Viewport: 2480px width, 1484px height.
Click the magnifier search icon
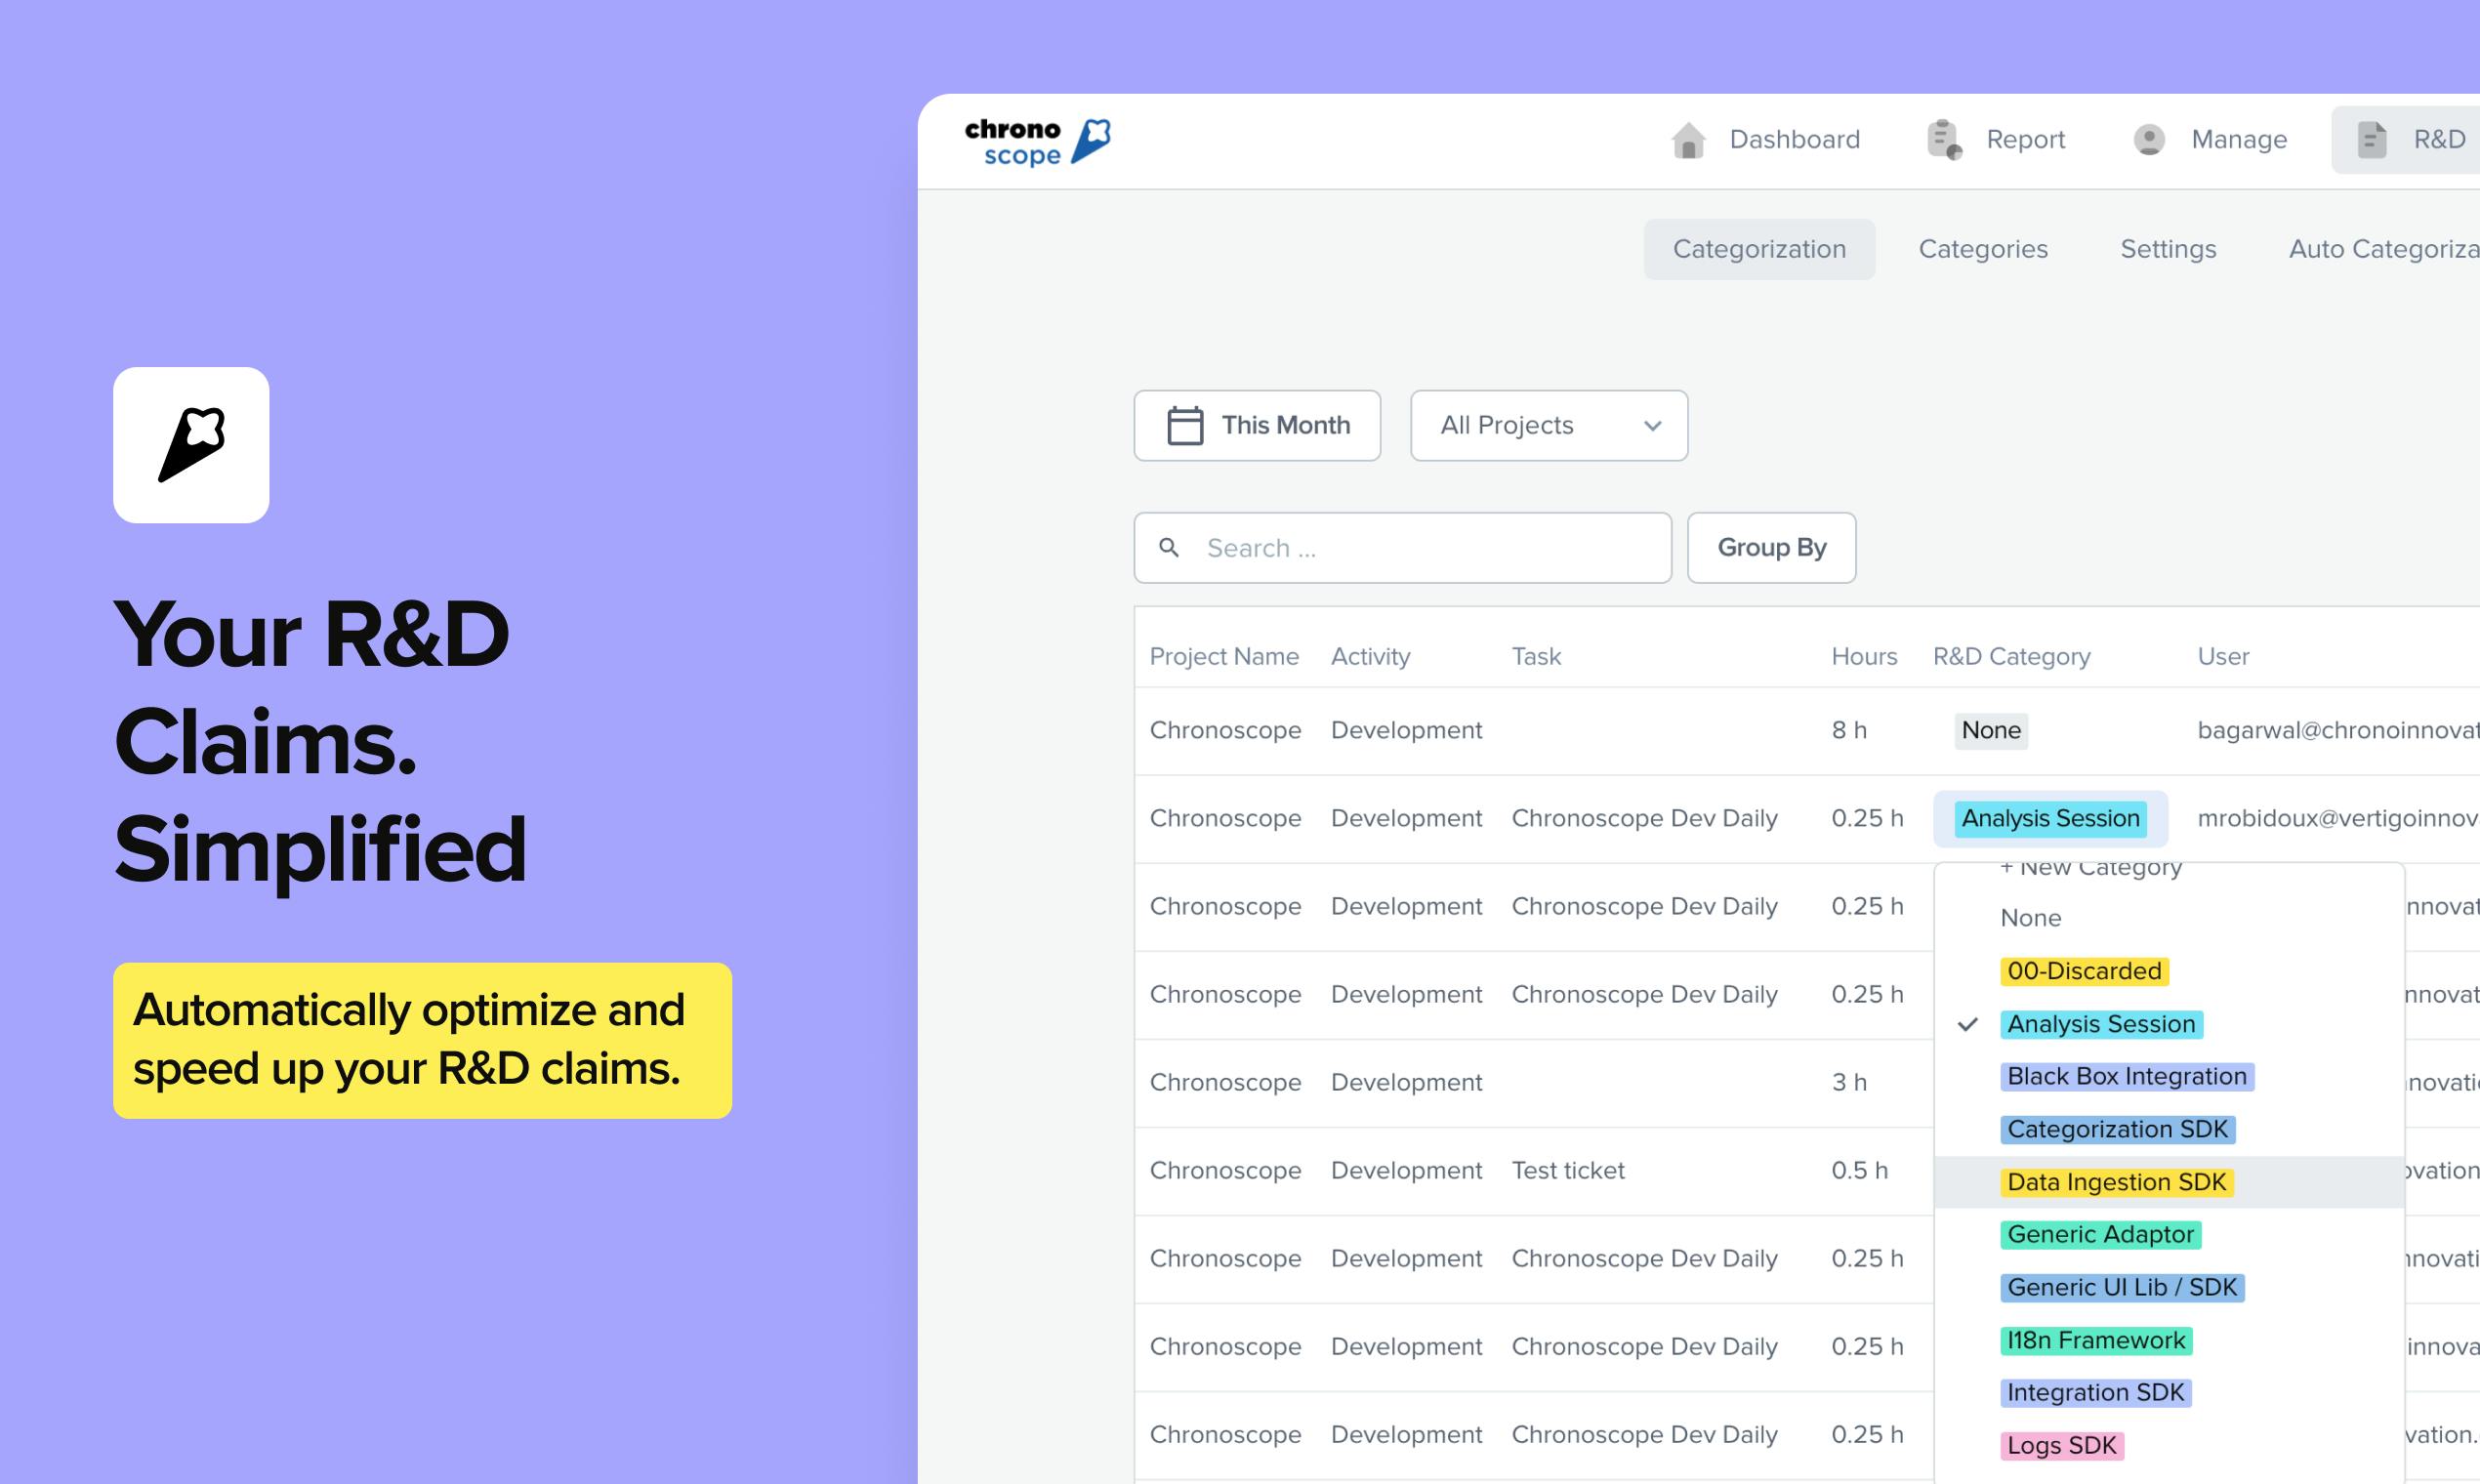tap(1168, 548)
